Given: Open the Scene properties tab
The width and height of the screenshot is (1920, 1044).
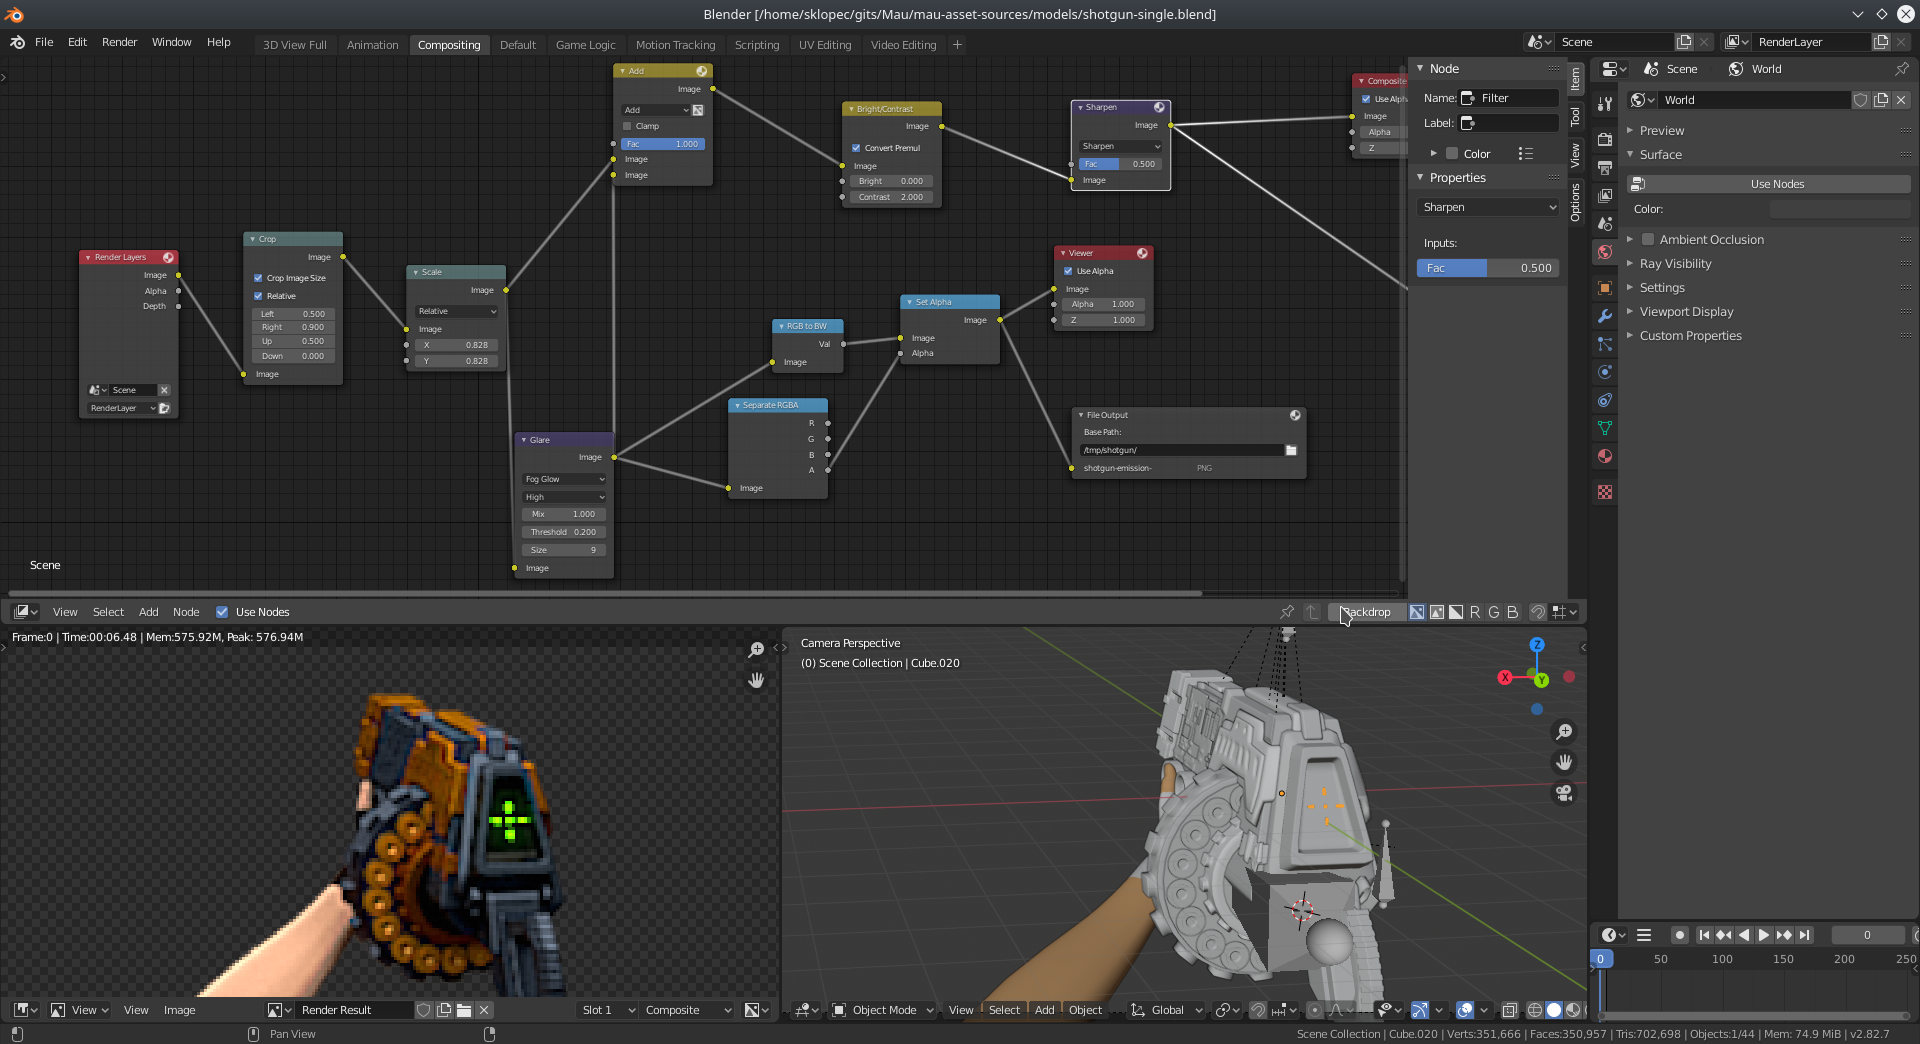Looking at the screenshot, I should click(1605, 223).
